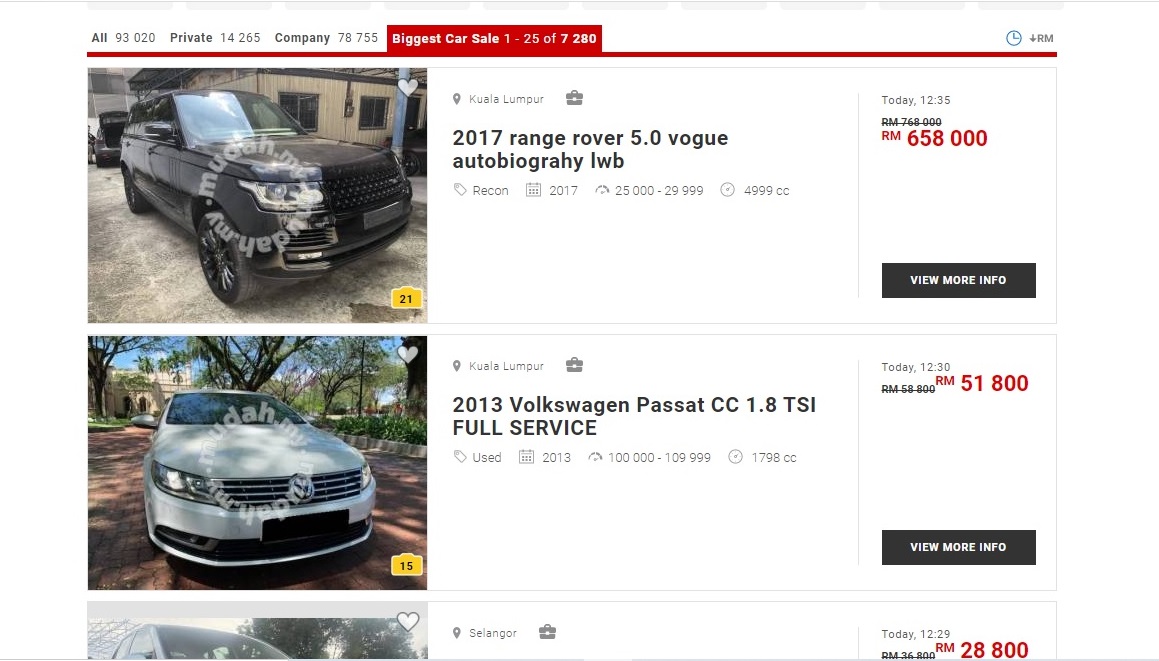Screen dimensions: 1159x661
Task: Open the 2017 range rover vogue title
Action: coord(590,149)
